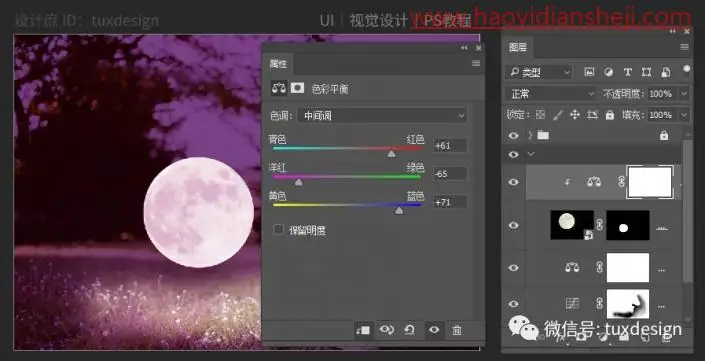Select the 图层 Layers tab

(518, 47)
